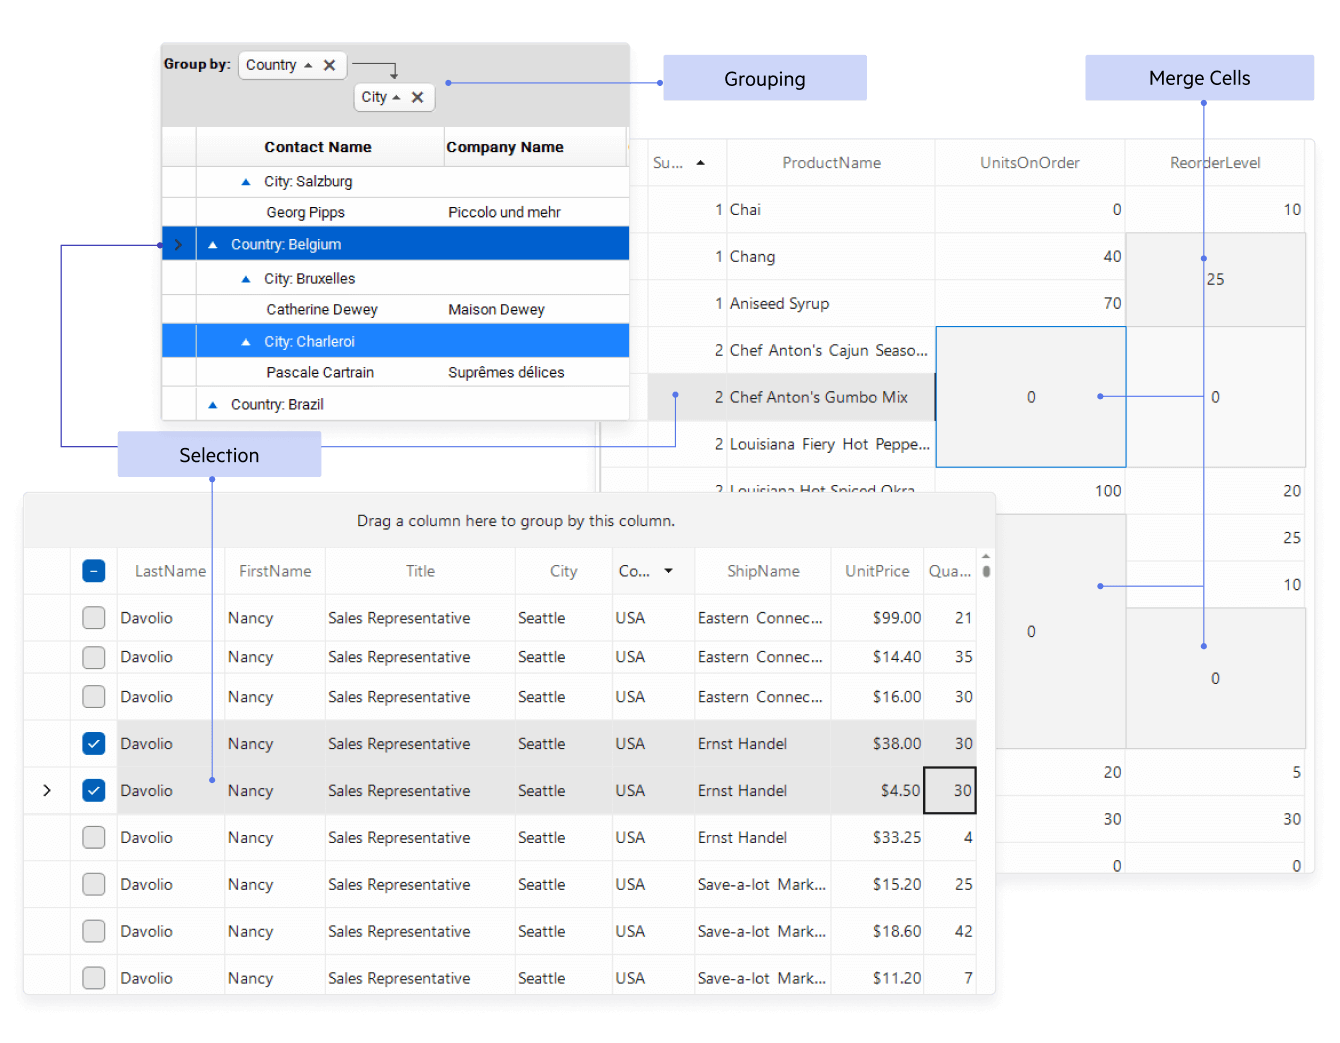Click the row indicator arrow on Country: Belgium
1340x1043 pixels.
(178, 243)
